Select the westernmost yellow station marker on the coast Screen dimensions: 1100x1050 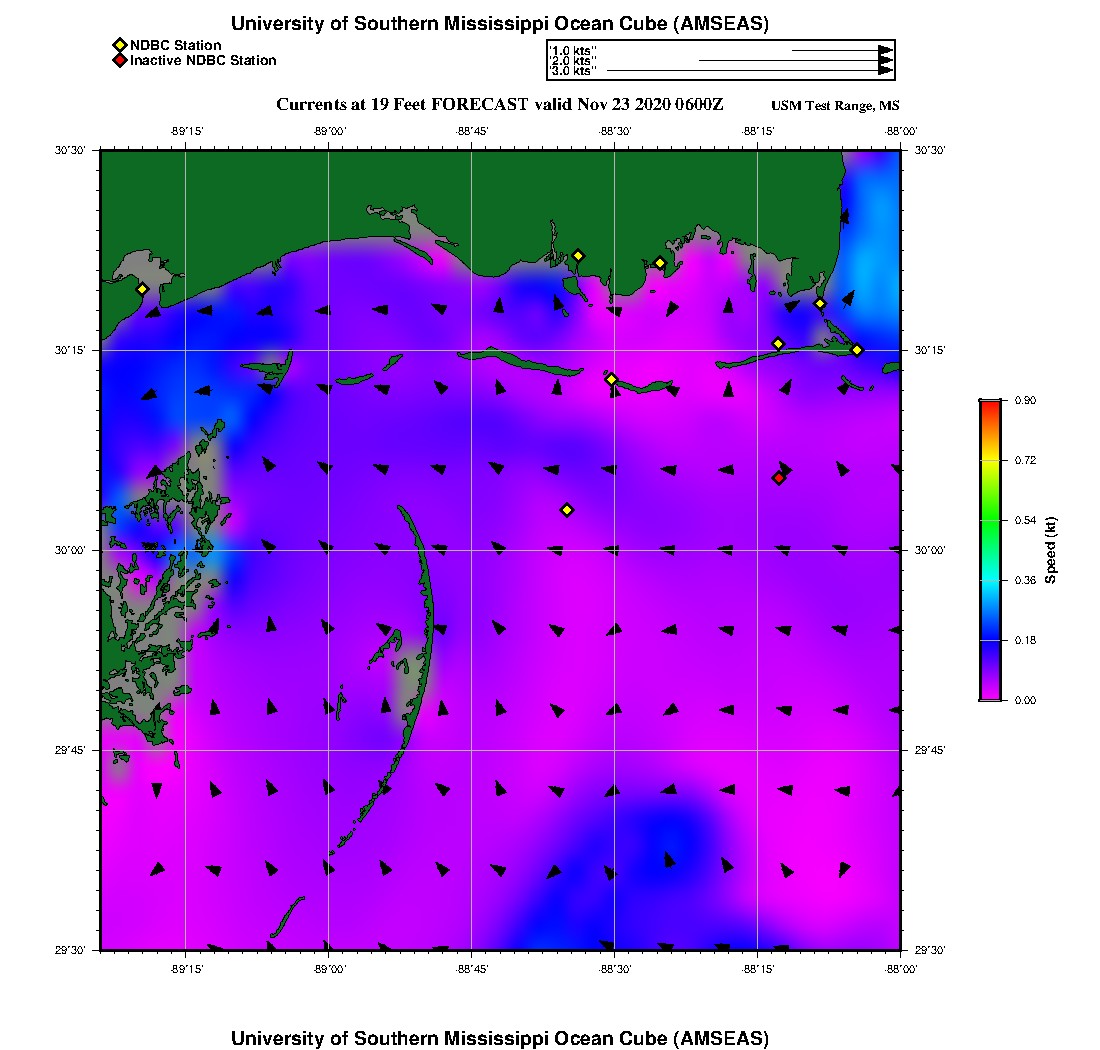142,289
